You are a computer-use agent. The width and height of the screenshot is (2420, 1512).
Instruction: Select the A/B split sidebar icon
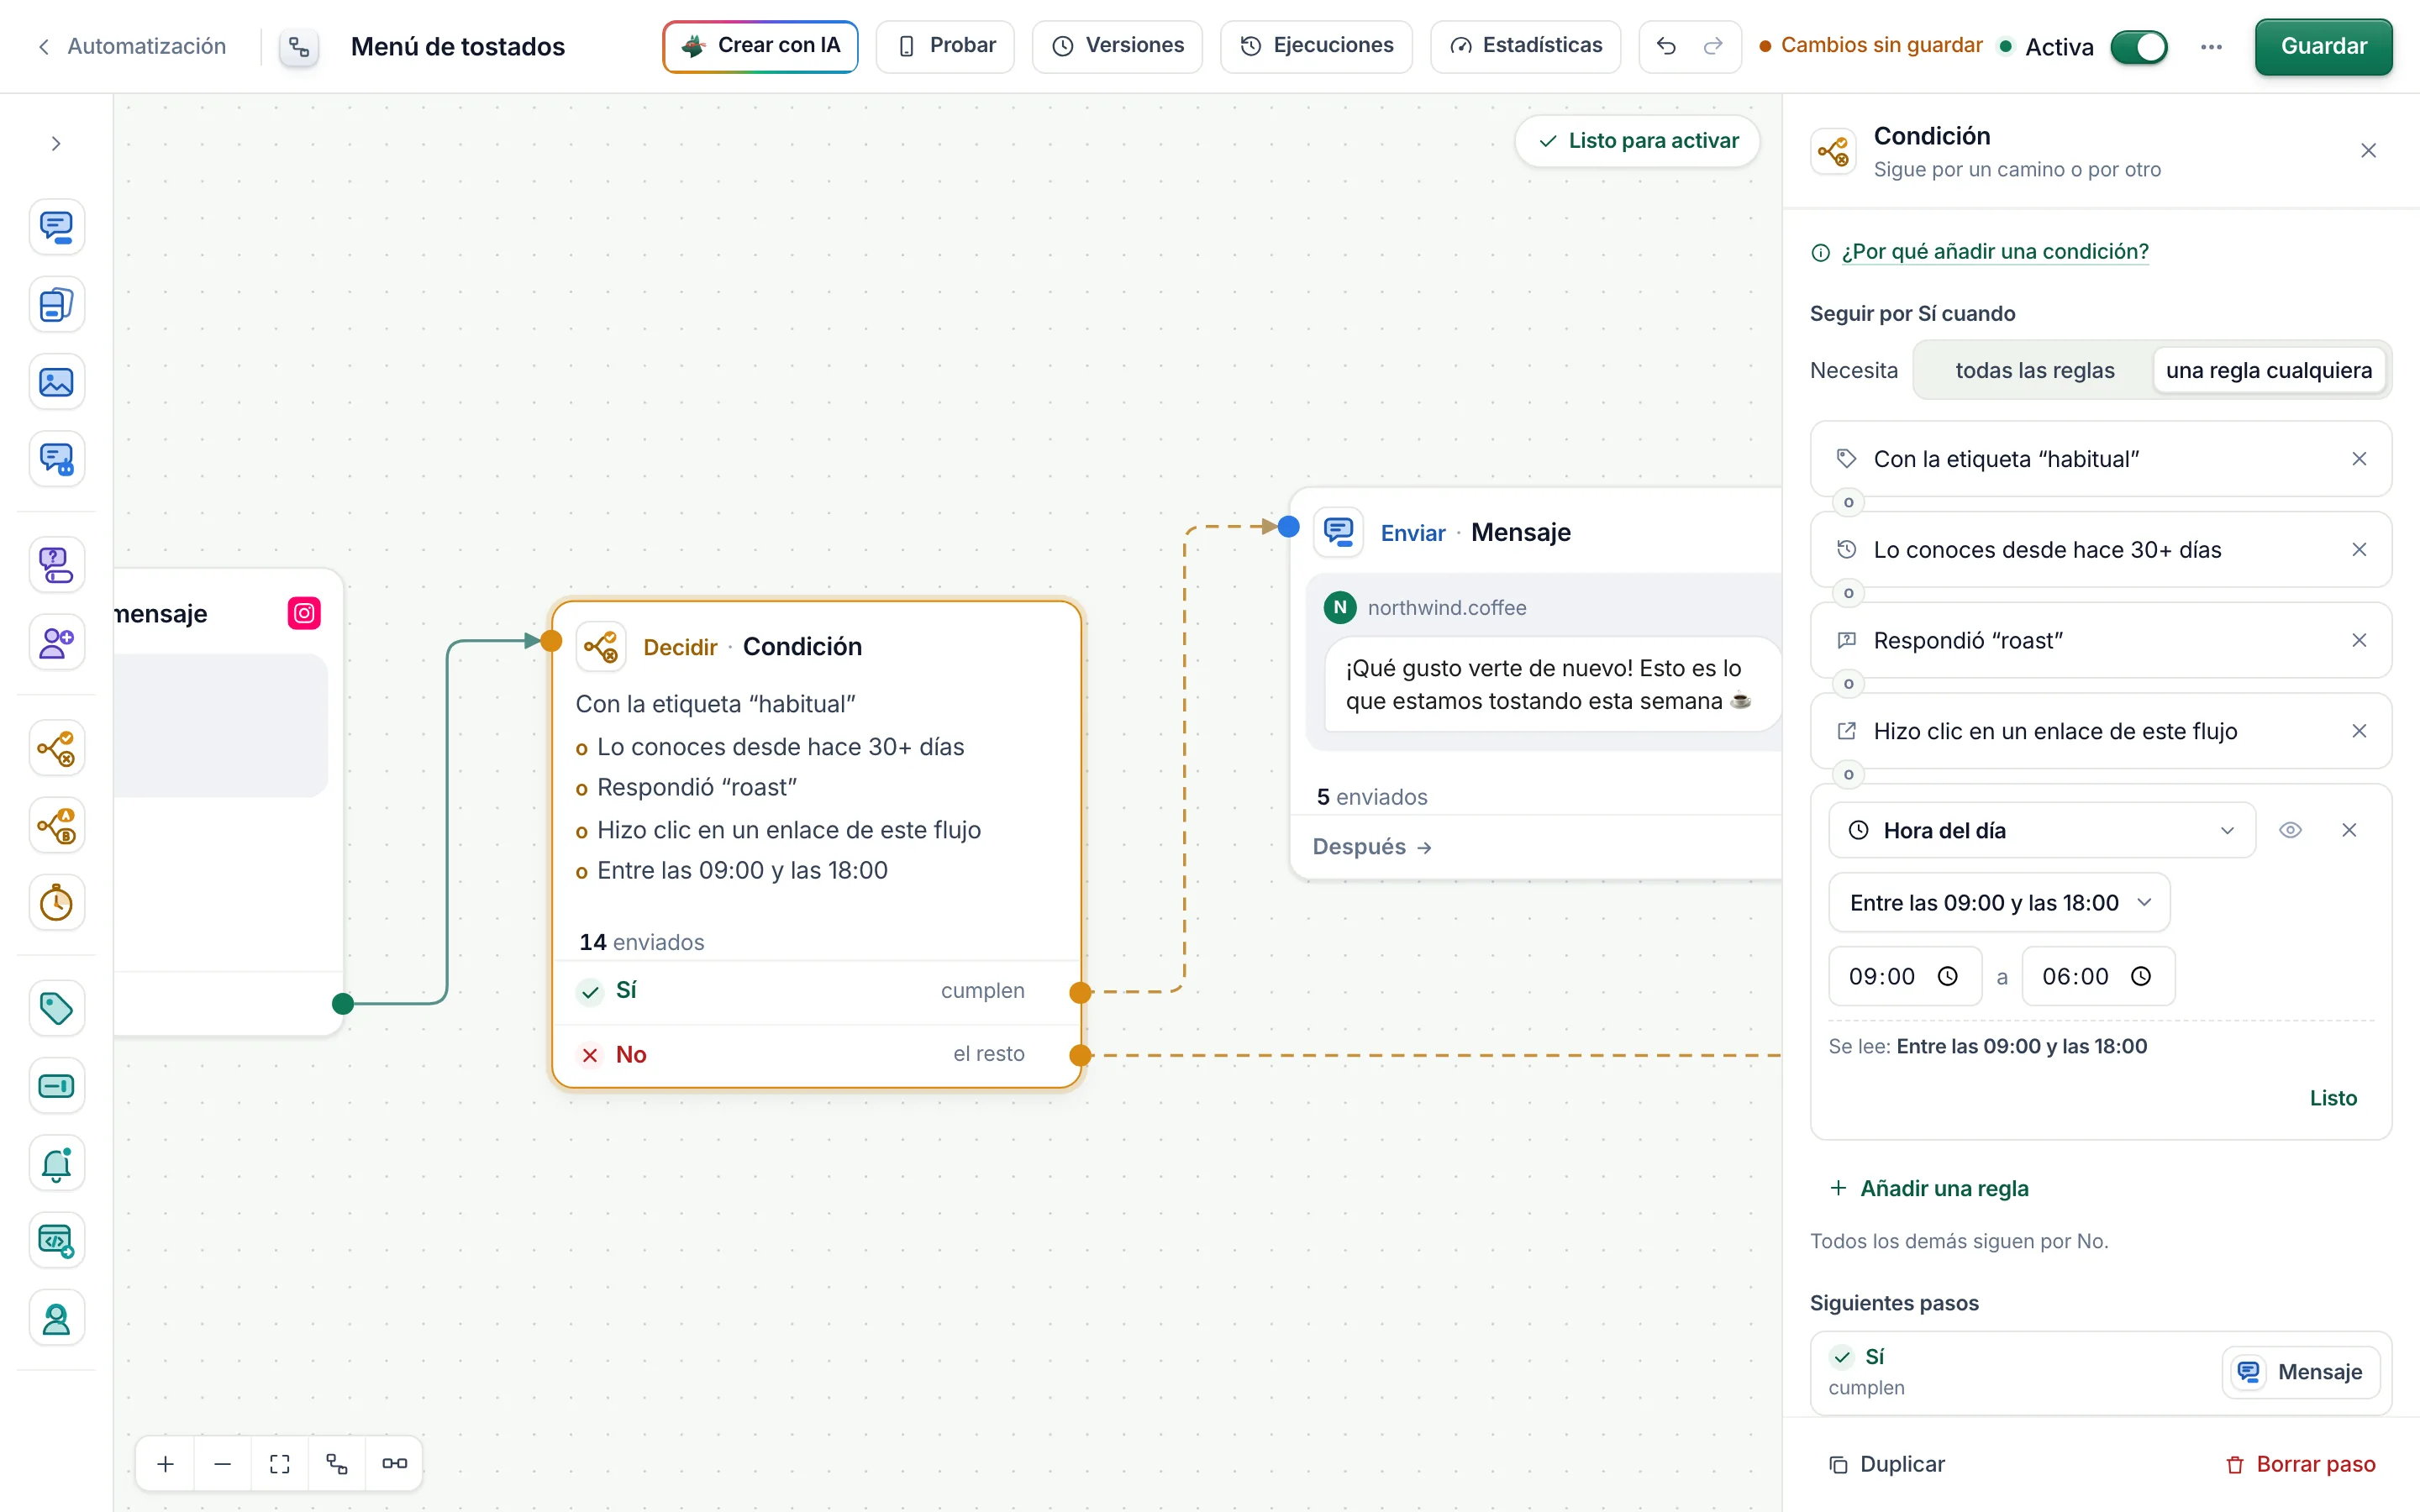(x=57, y=826)
